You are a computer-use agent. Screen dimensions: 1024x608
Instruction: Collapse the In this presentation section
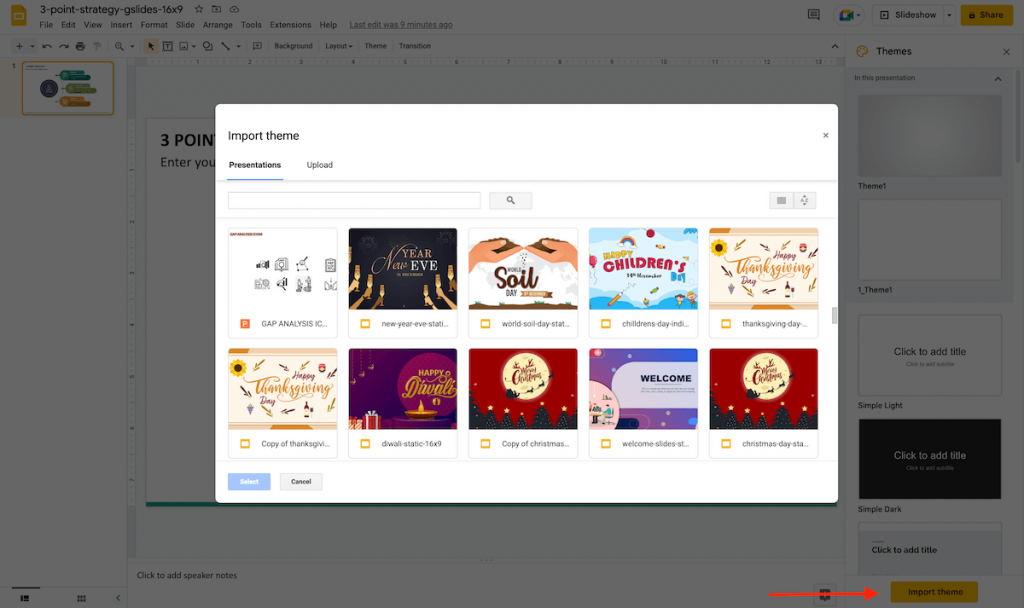tap(997, 78)
